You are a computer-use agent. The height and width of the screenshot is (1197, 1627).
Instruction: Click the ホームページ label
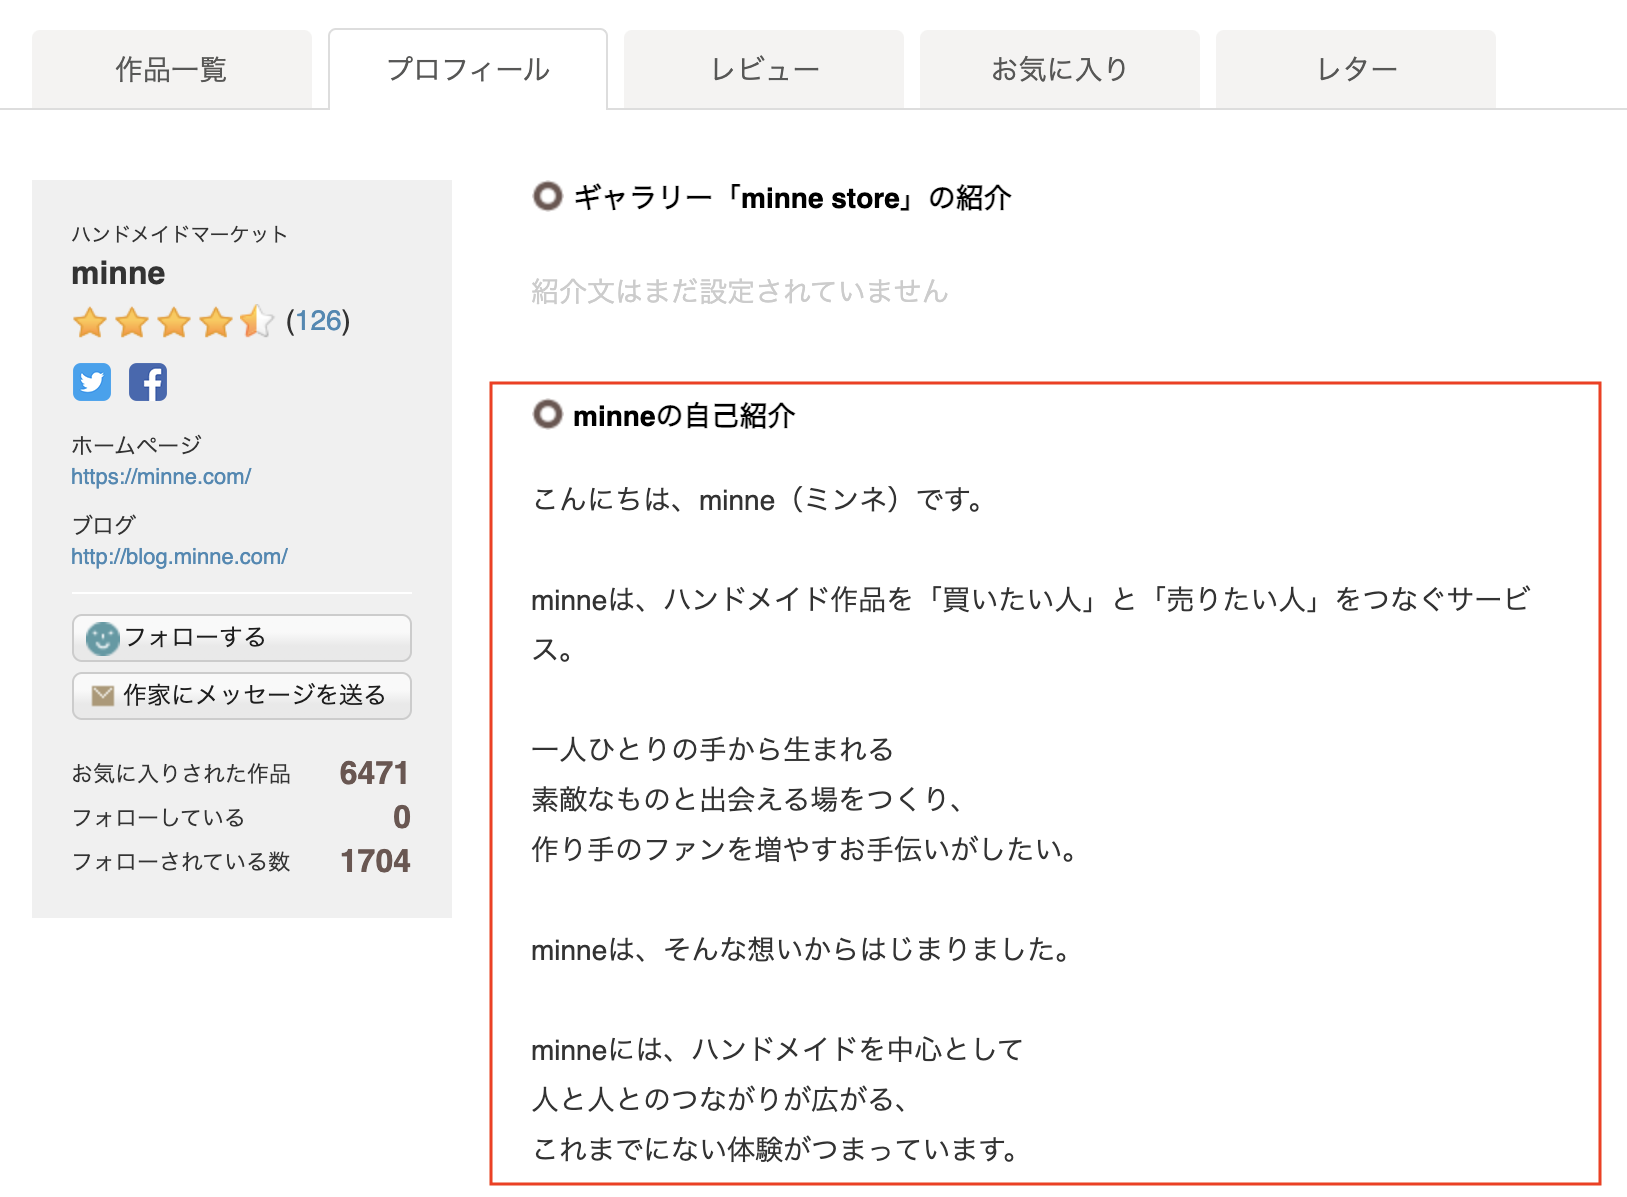(x=136, y=445)
